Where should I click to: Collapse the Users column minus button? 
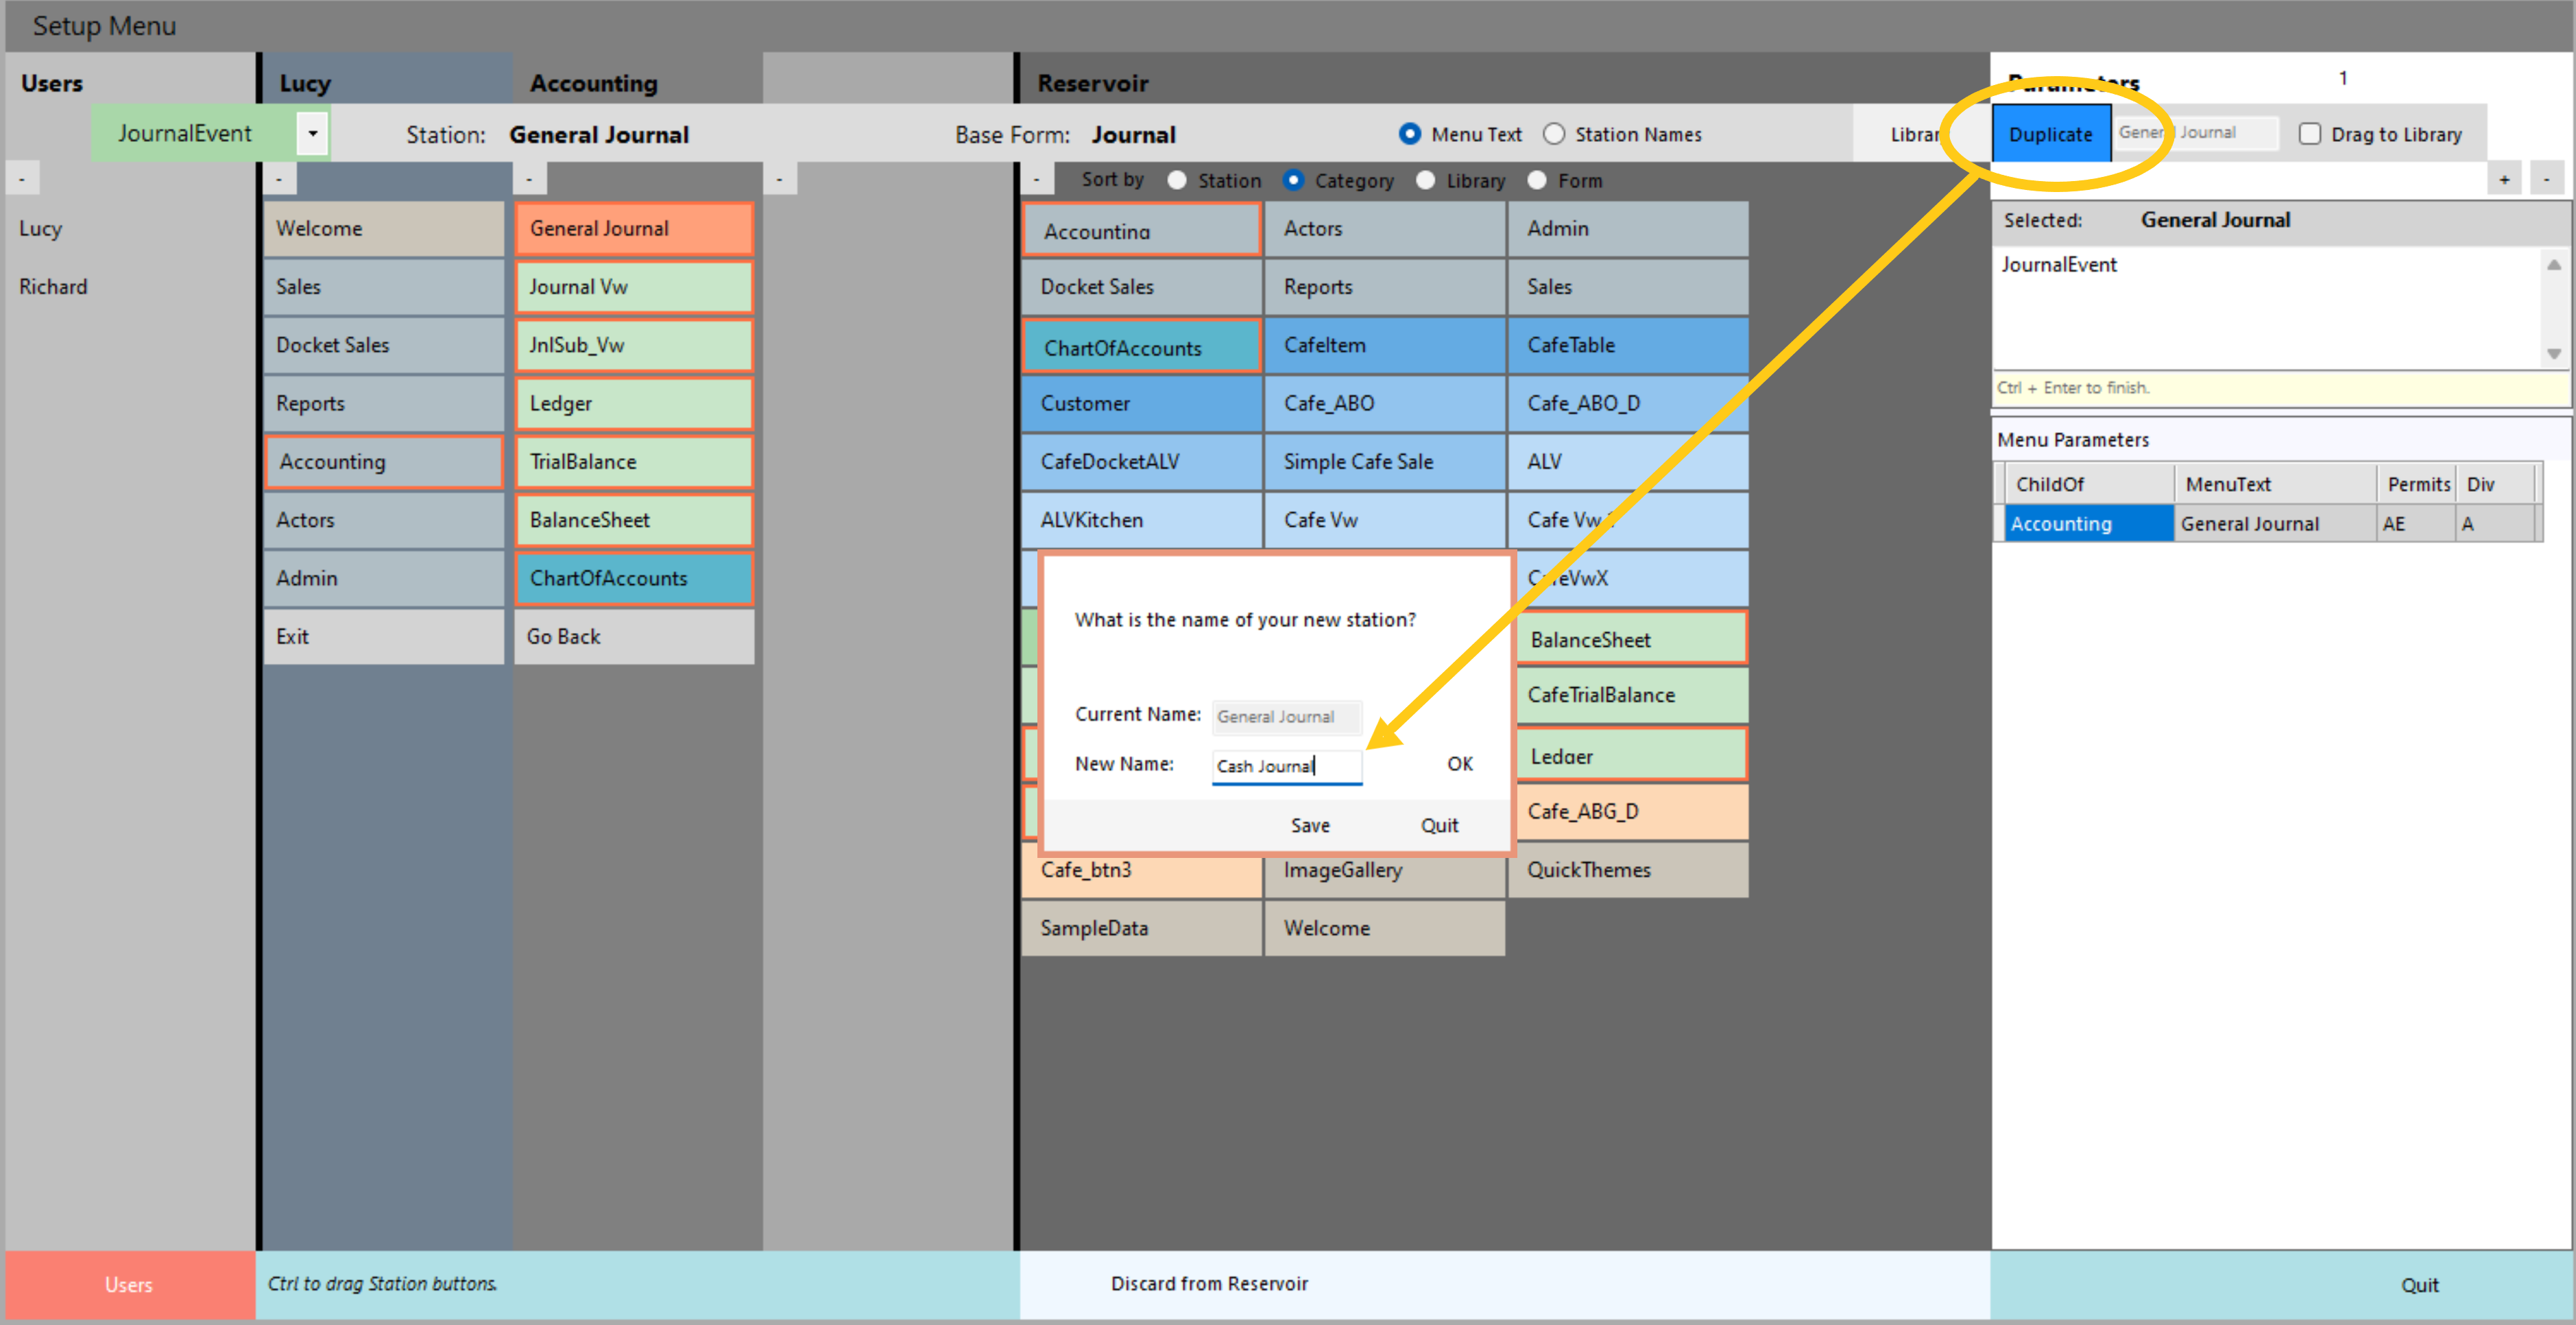[22, 179]
